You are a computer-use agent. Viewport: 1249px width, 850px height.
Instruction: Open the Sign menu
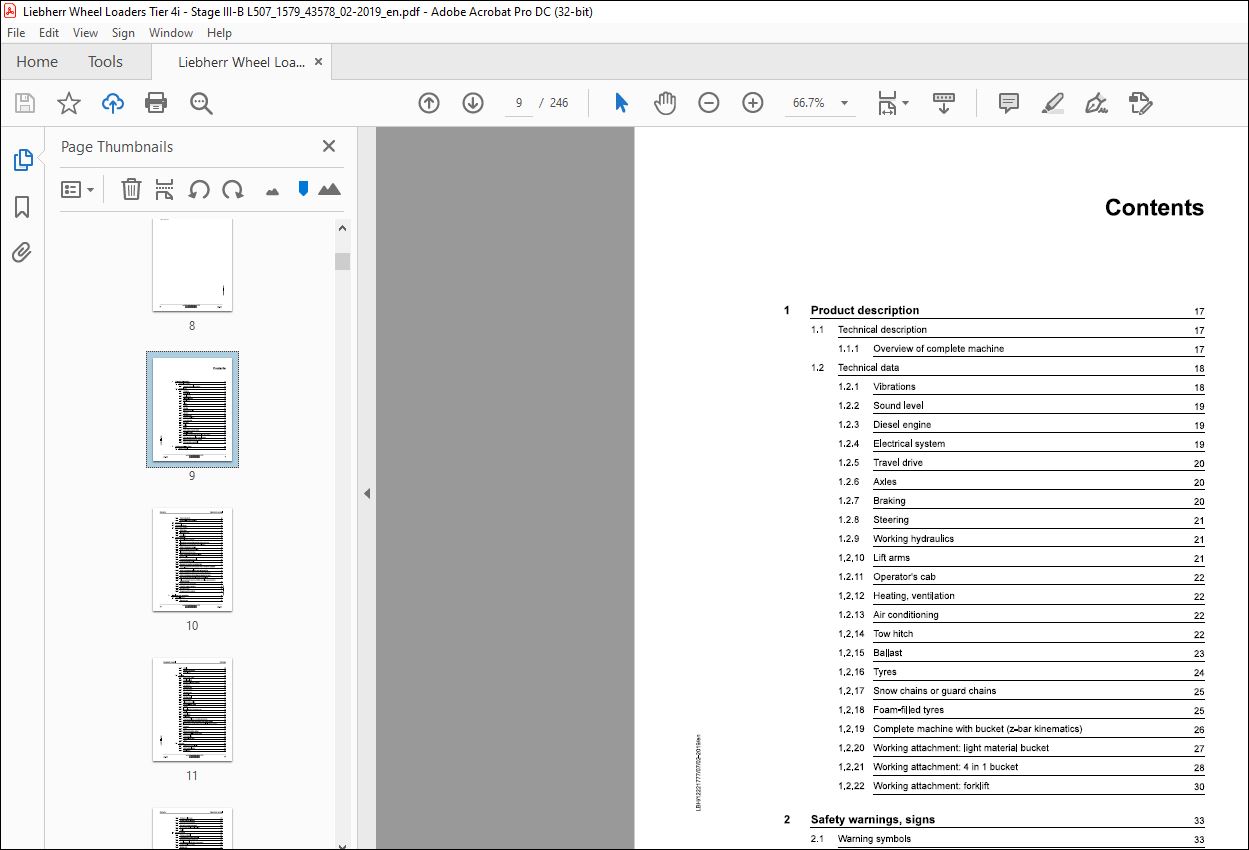pos(123,33)
